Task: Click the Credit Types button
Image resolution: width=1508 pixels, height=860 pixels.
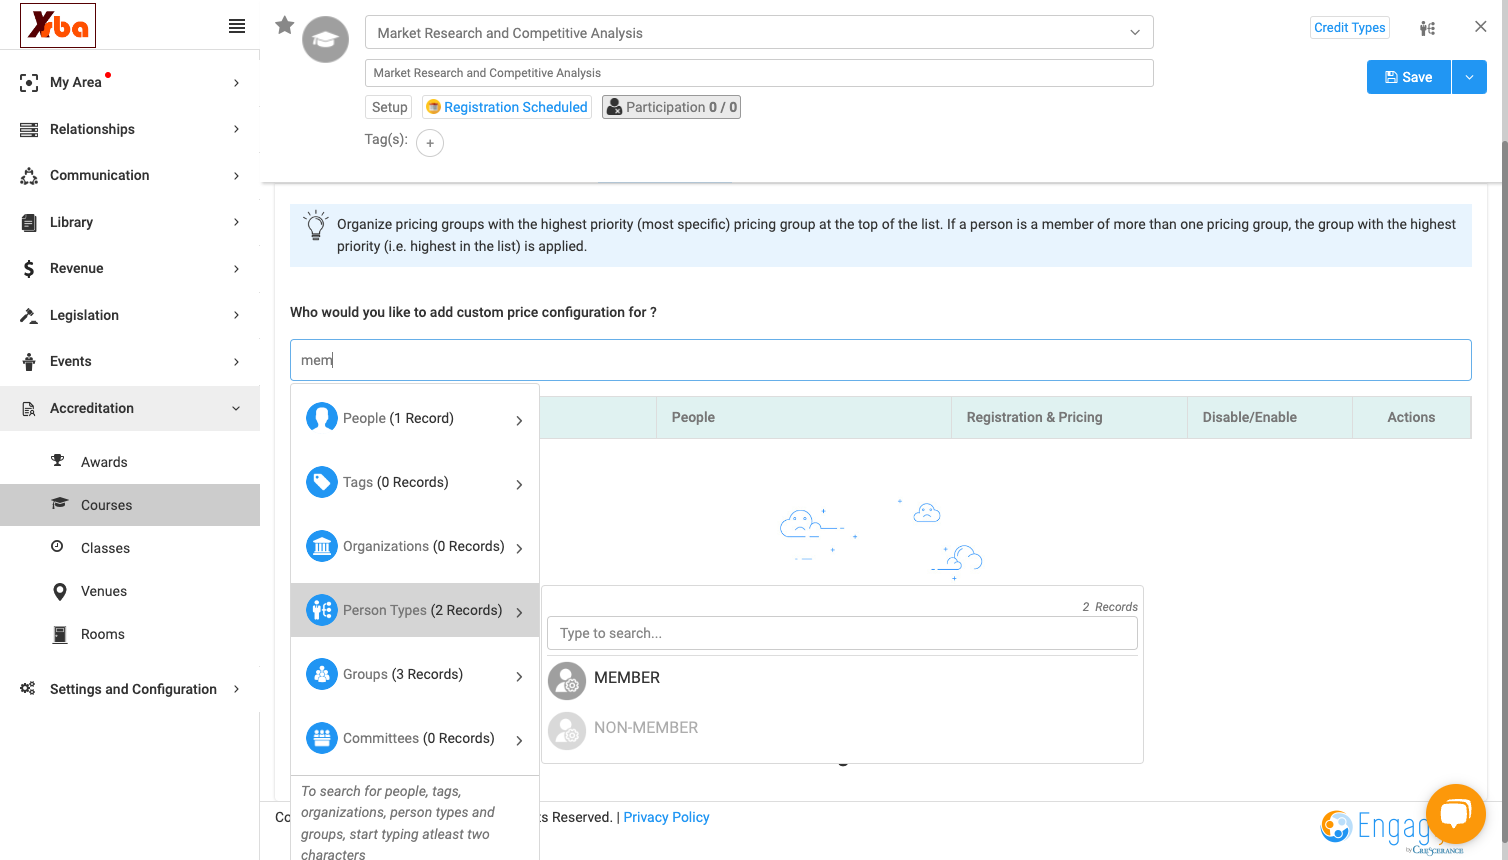Action: click(x=1350, y=27)
